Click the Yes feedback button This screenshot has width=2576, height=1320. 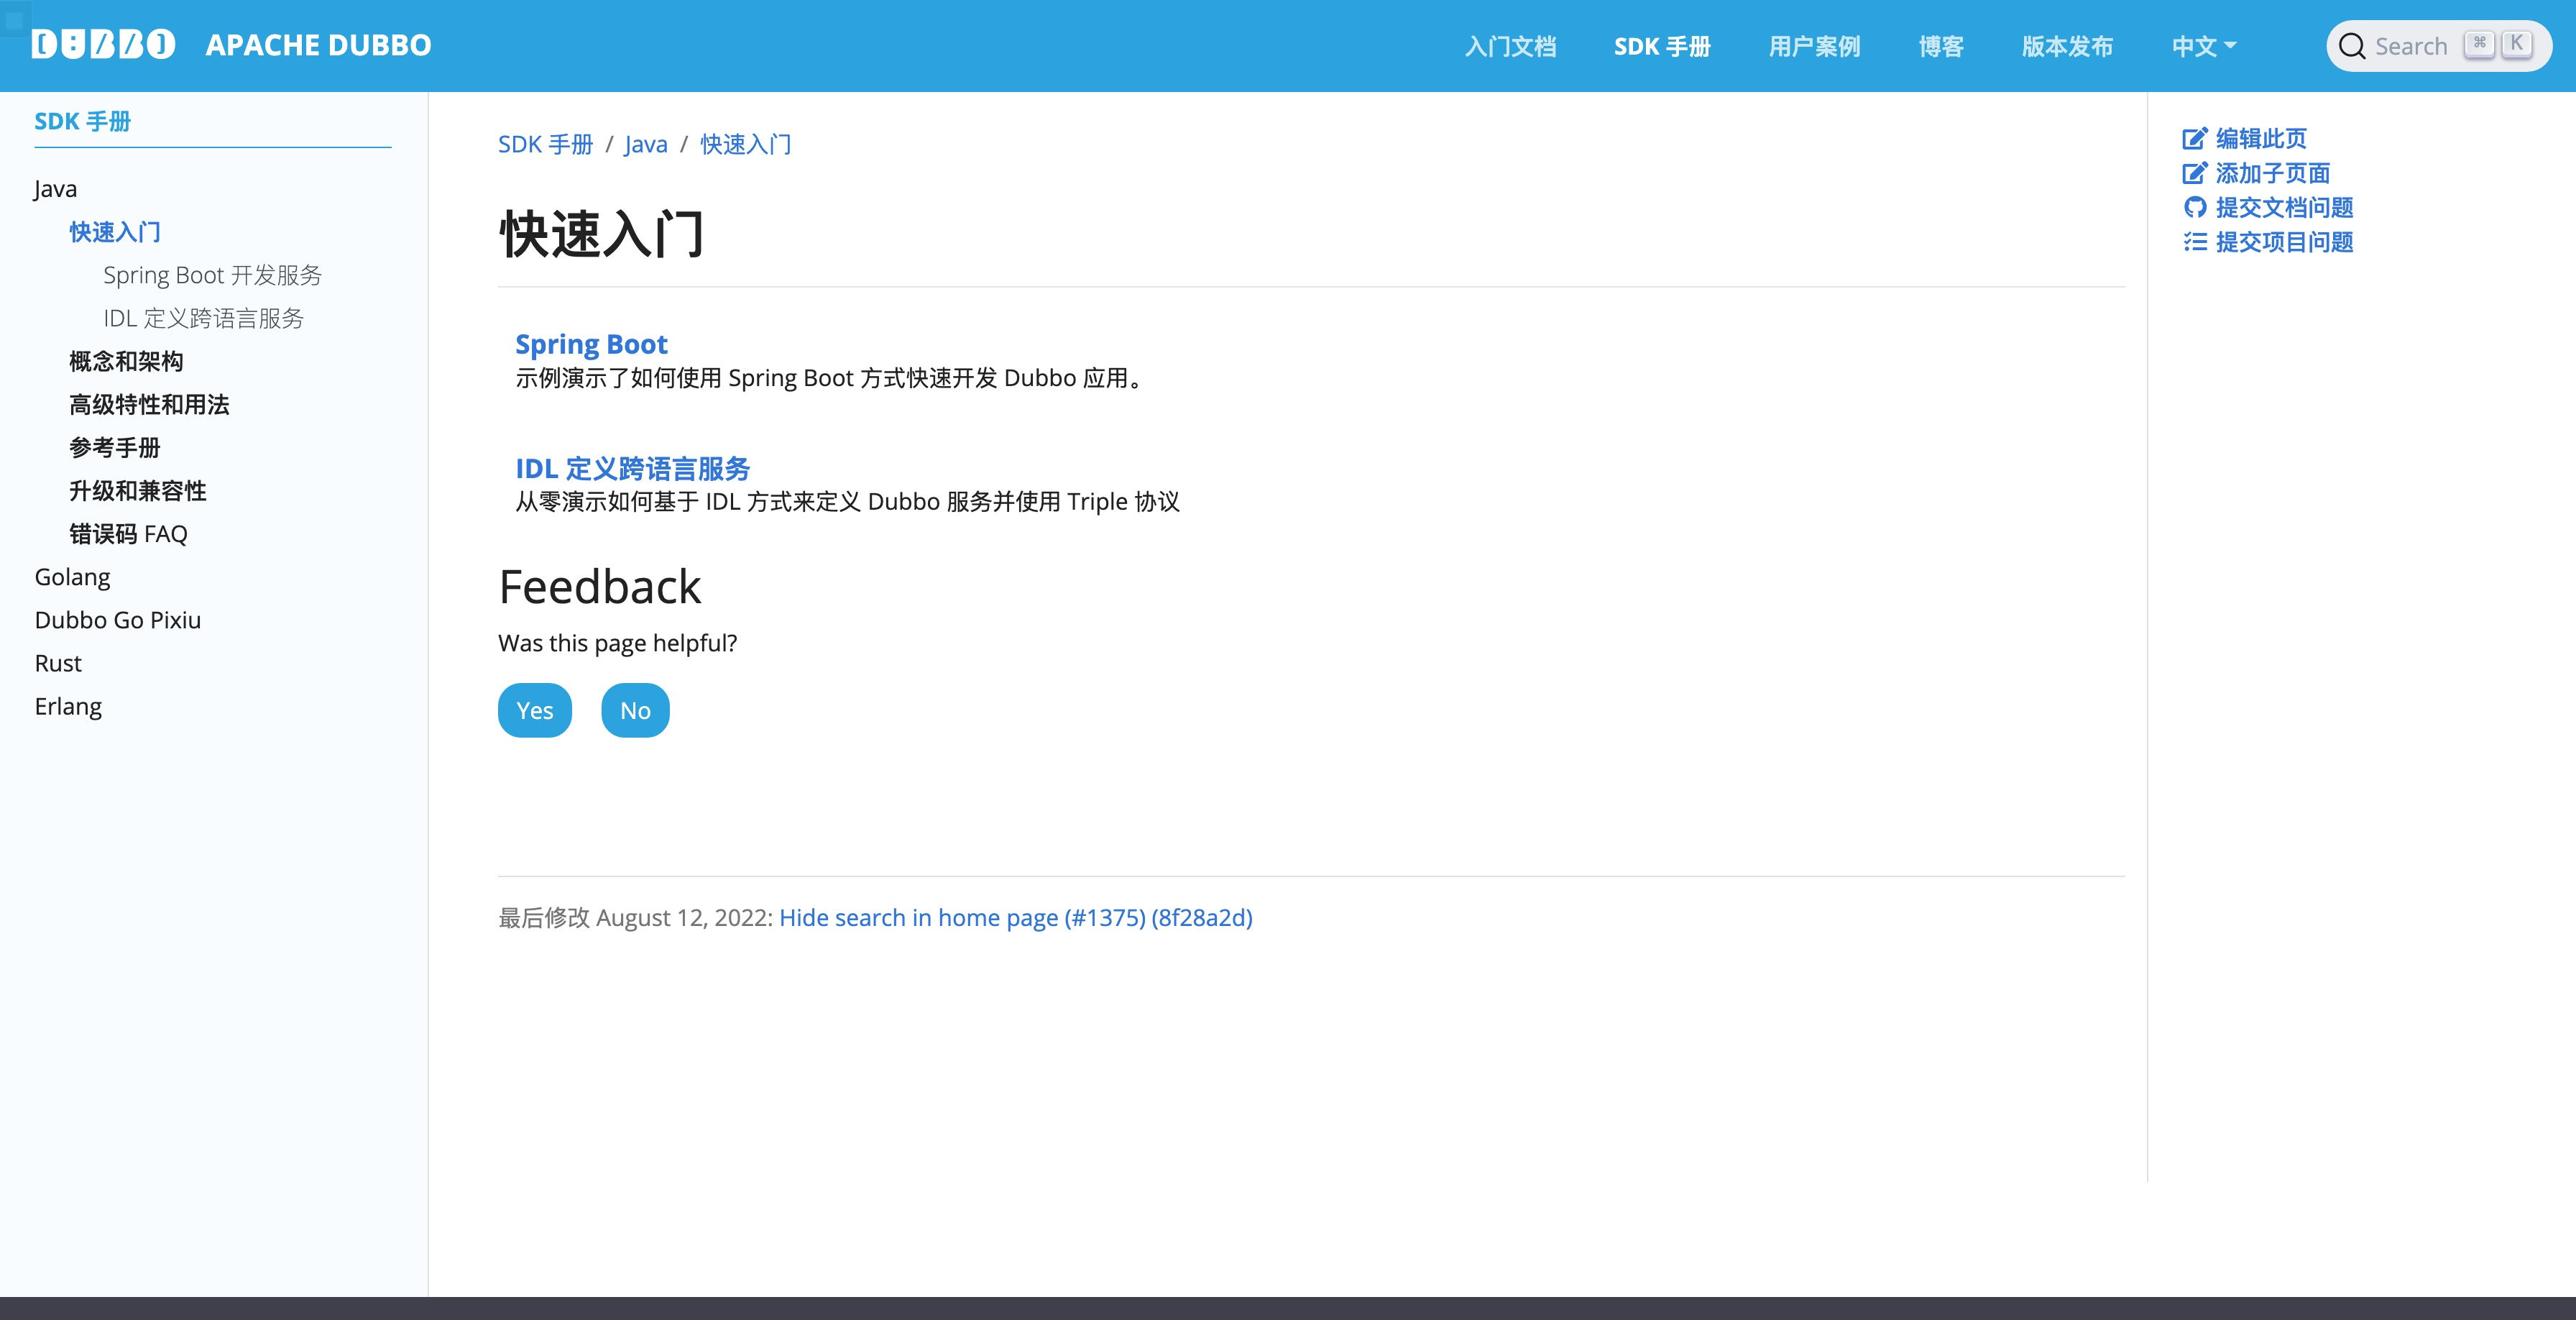coord(534,711)
